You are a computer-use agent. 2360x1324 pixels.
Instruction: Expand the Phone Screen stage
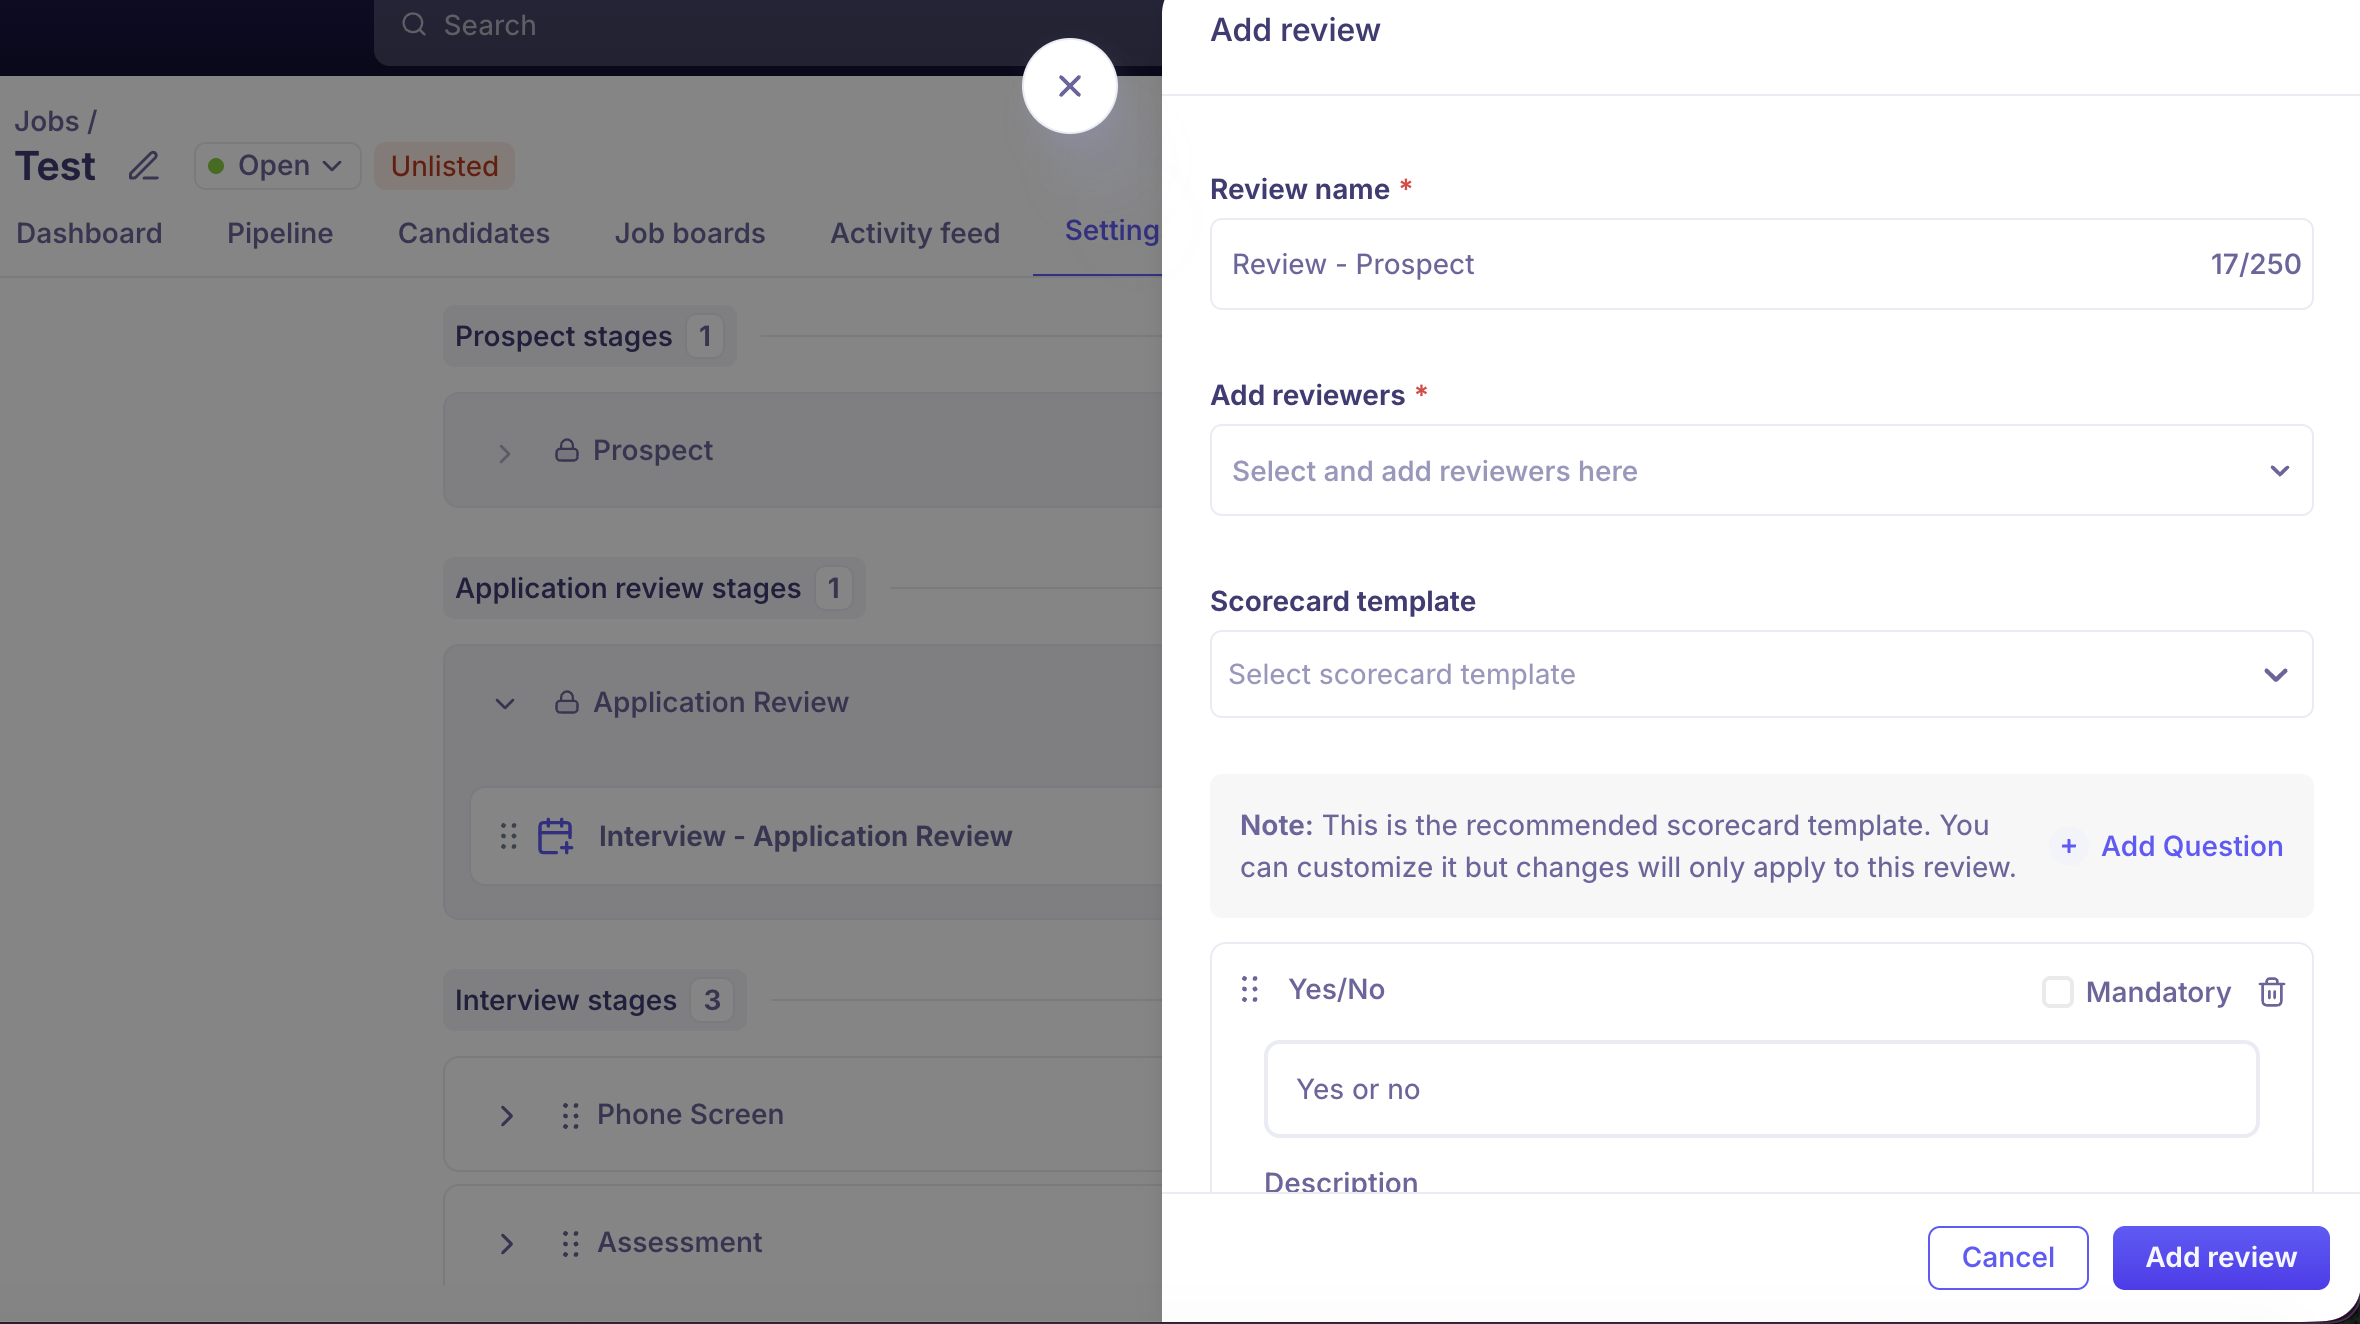tap(507, 1116)
